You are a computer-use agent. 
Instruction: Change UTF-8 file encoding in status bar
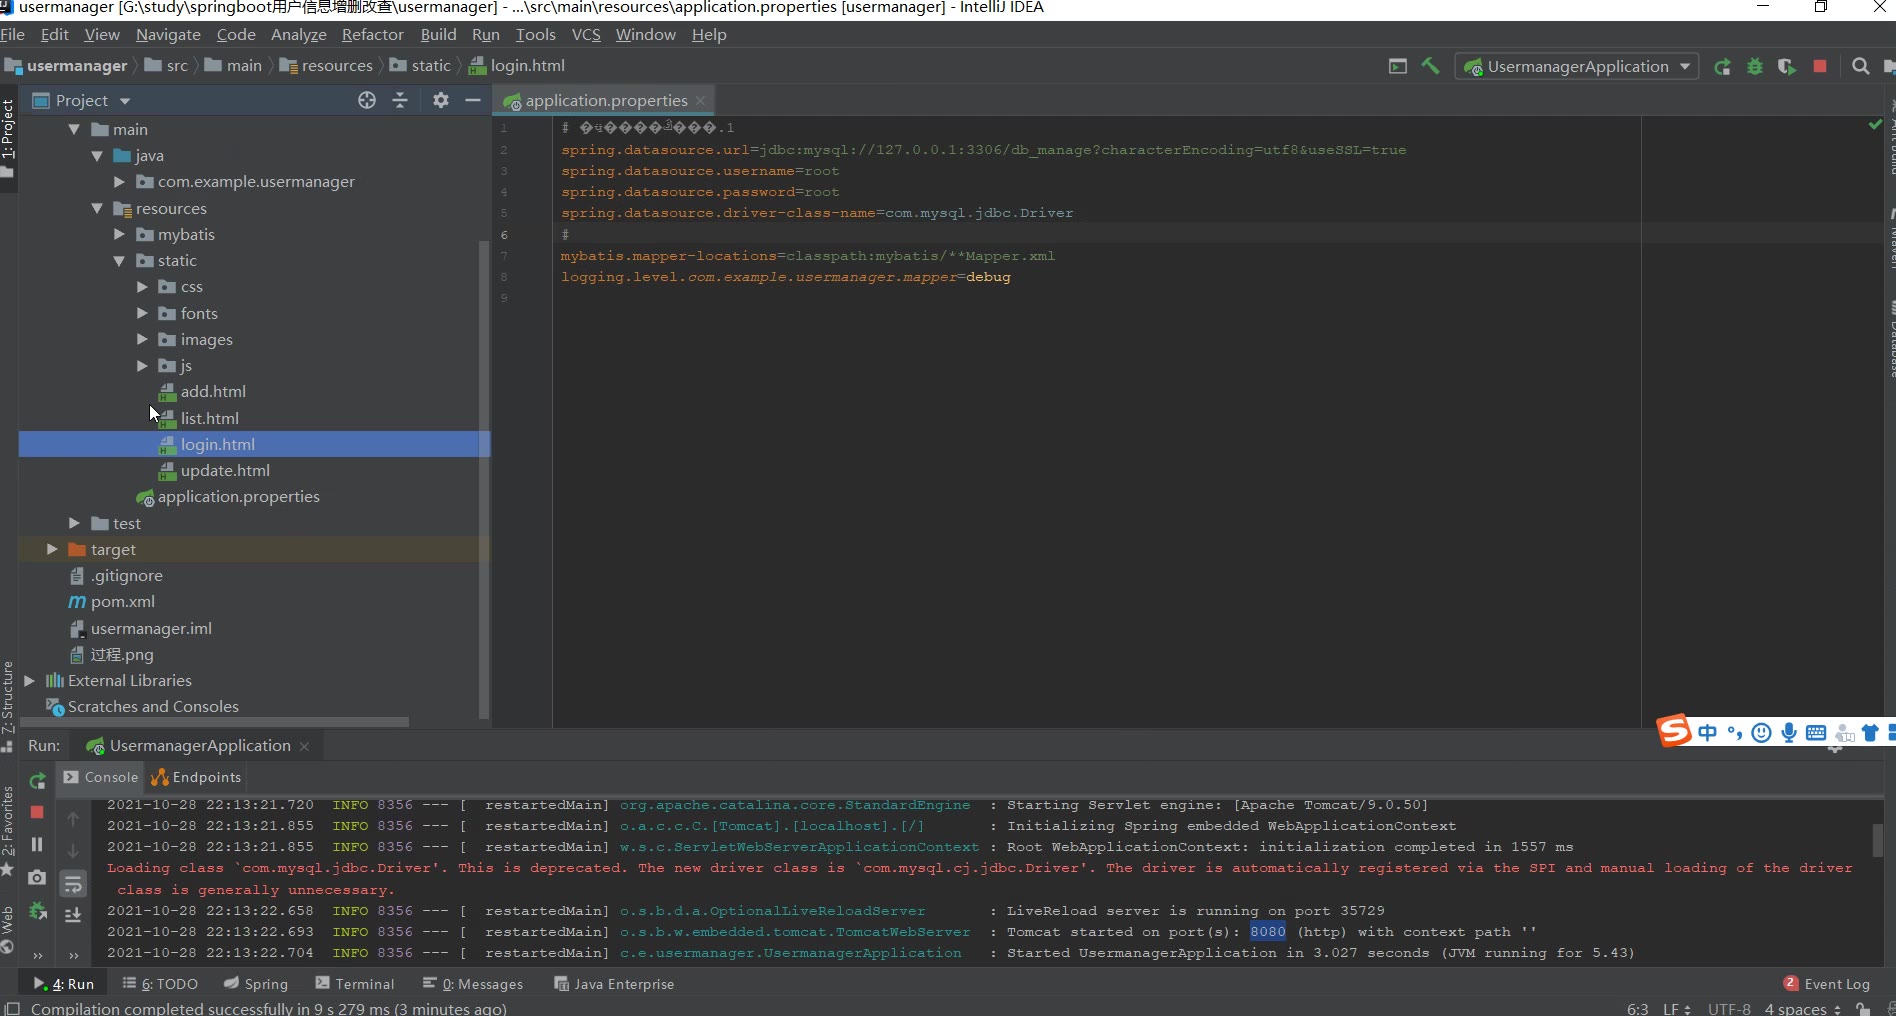[x=1729, y=1009]
